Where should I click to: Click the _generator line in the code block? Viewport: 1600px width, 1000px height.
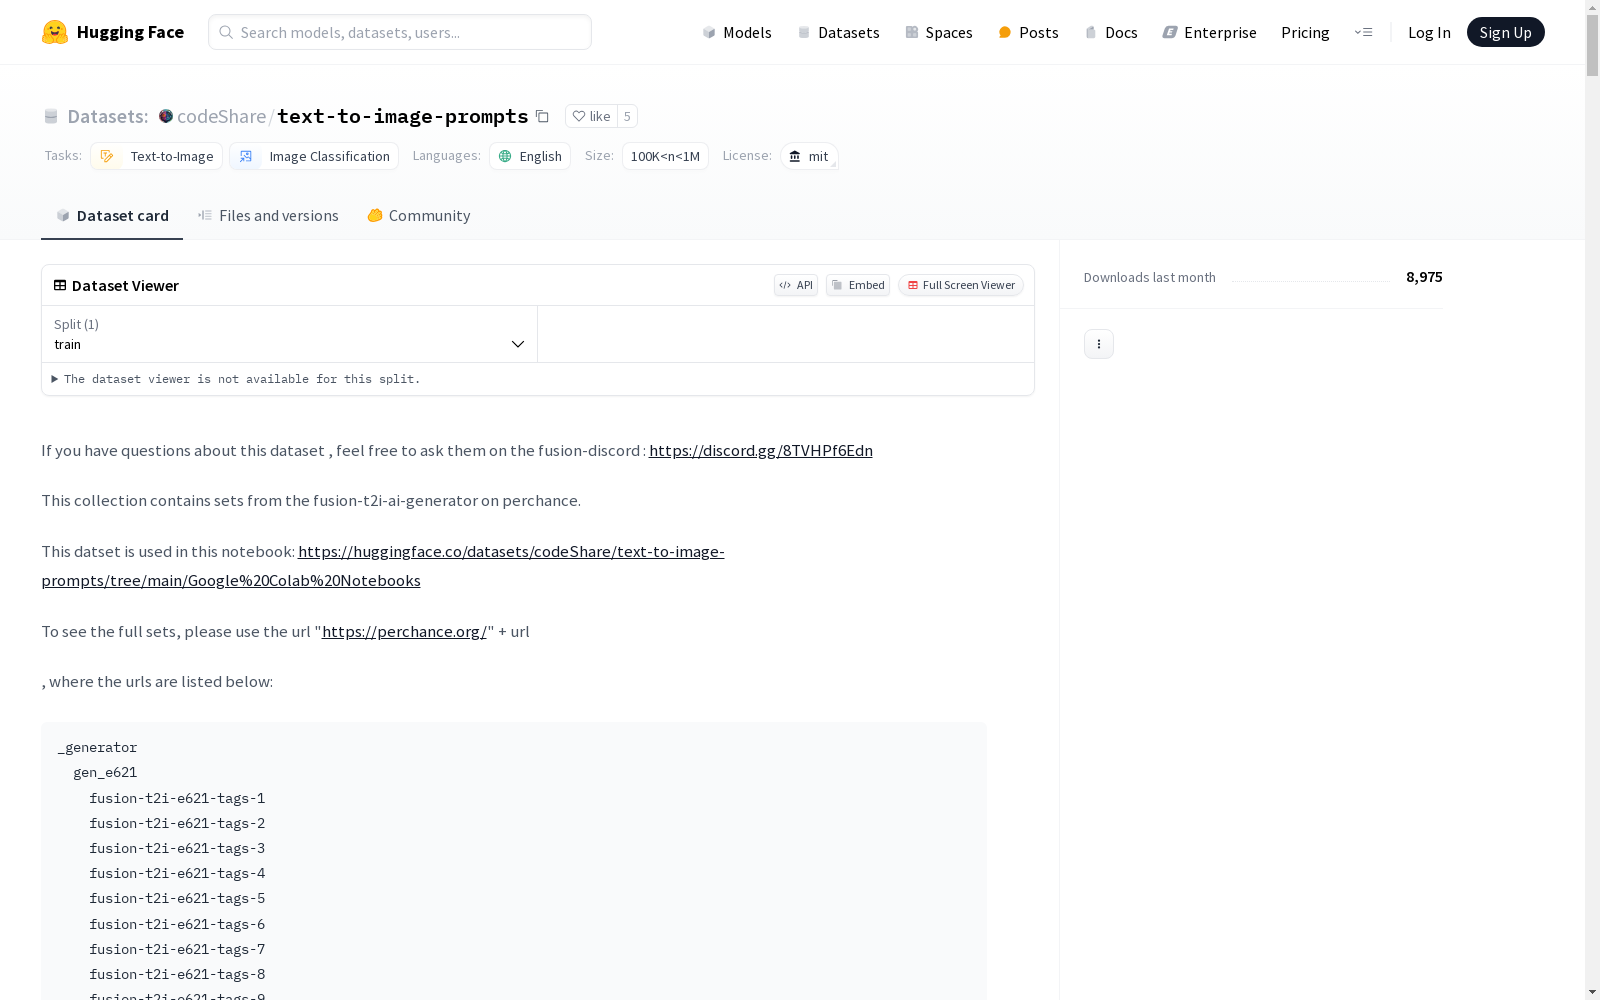[97, 747]
